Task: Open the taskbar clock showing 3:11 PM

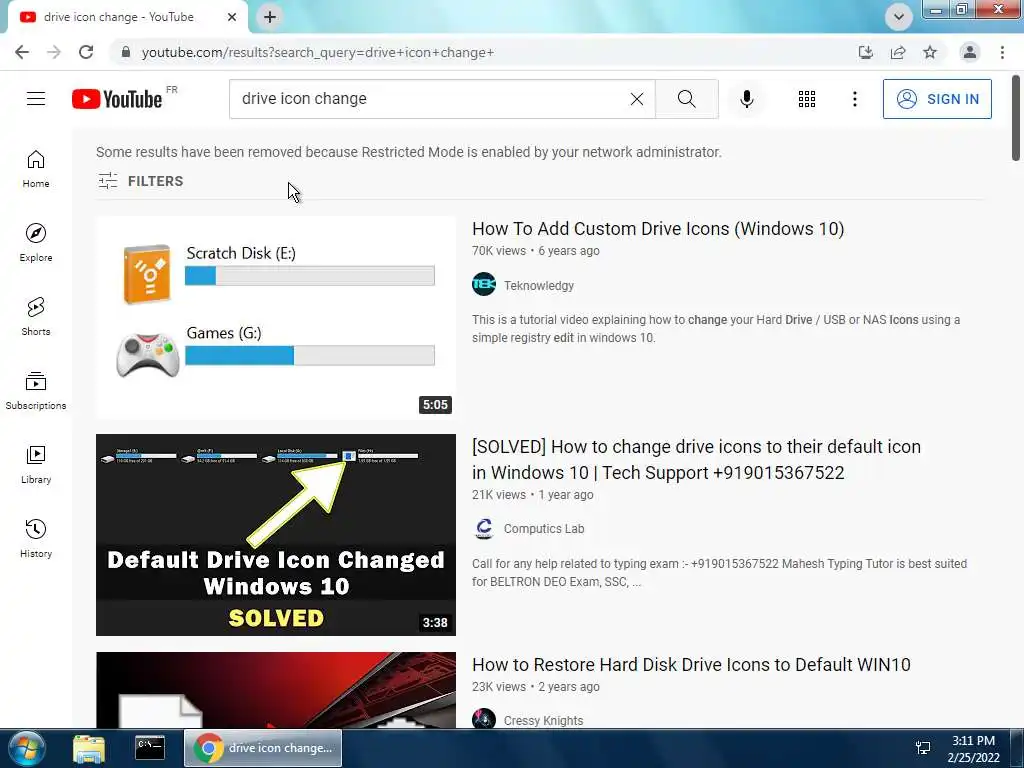Action: (x=973, y=748)
